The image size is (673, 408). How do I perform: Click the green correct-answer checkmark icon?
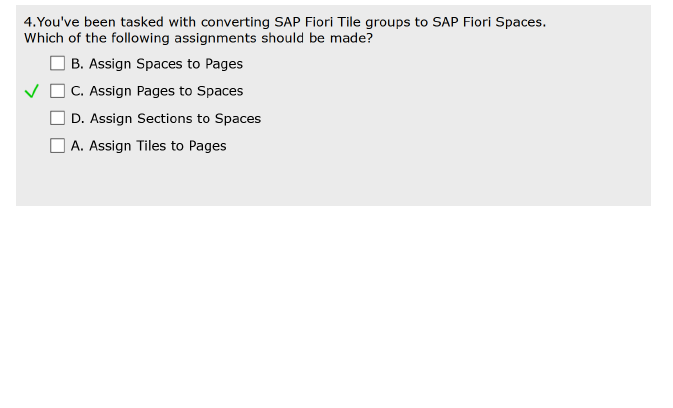[x=32, y=92]
